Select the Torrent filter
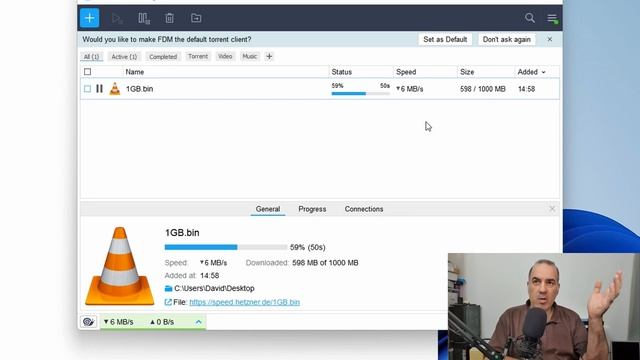Viewport: 640px width, 360px height. point(198,56)
